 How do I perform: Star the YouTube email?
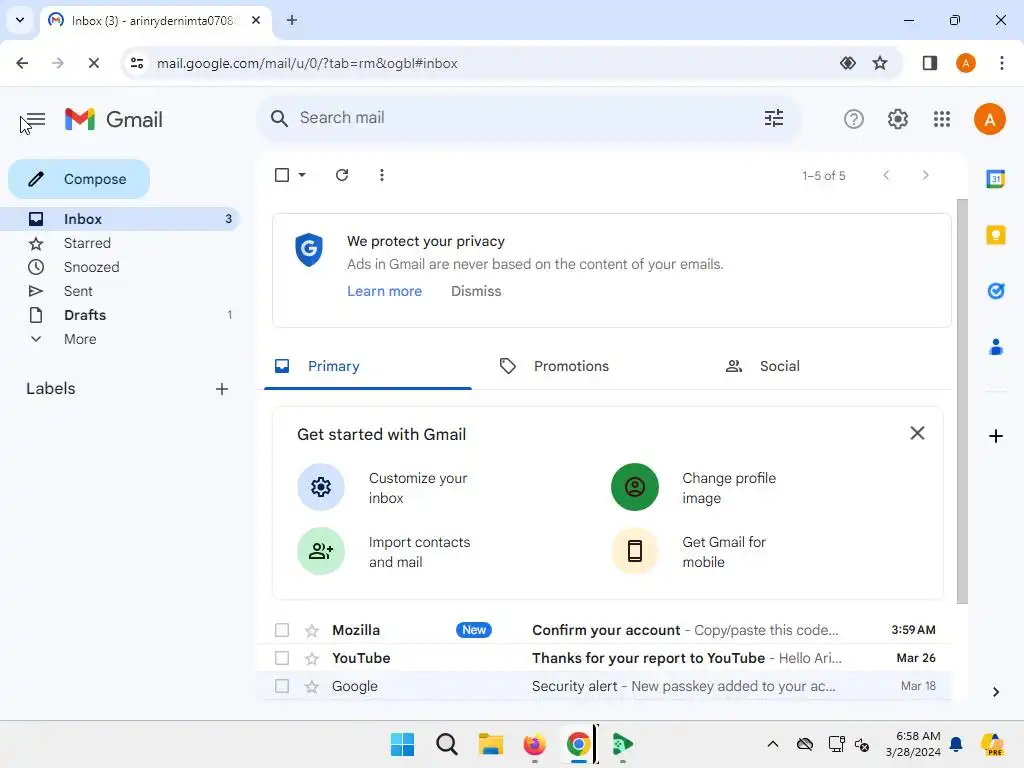[x=312, y=658]
